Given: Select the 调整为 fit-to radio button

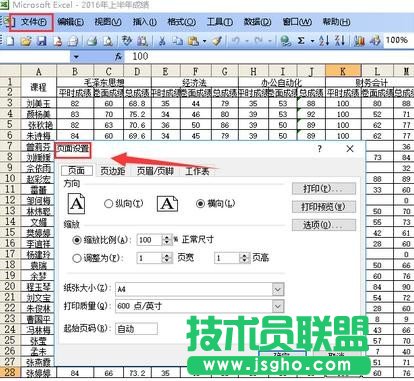Looking at the screenshot, I should [x=77, y=258].
